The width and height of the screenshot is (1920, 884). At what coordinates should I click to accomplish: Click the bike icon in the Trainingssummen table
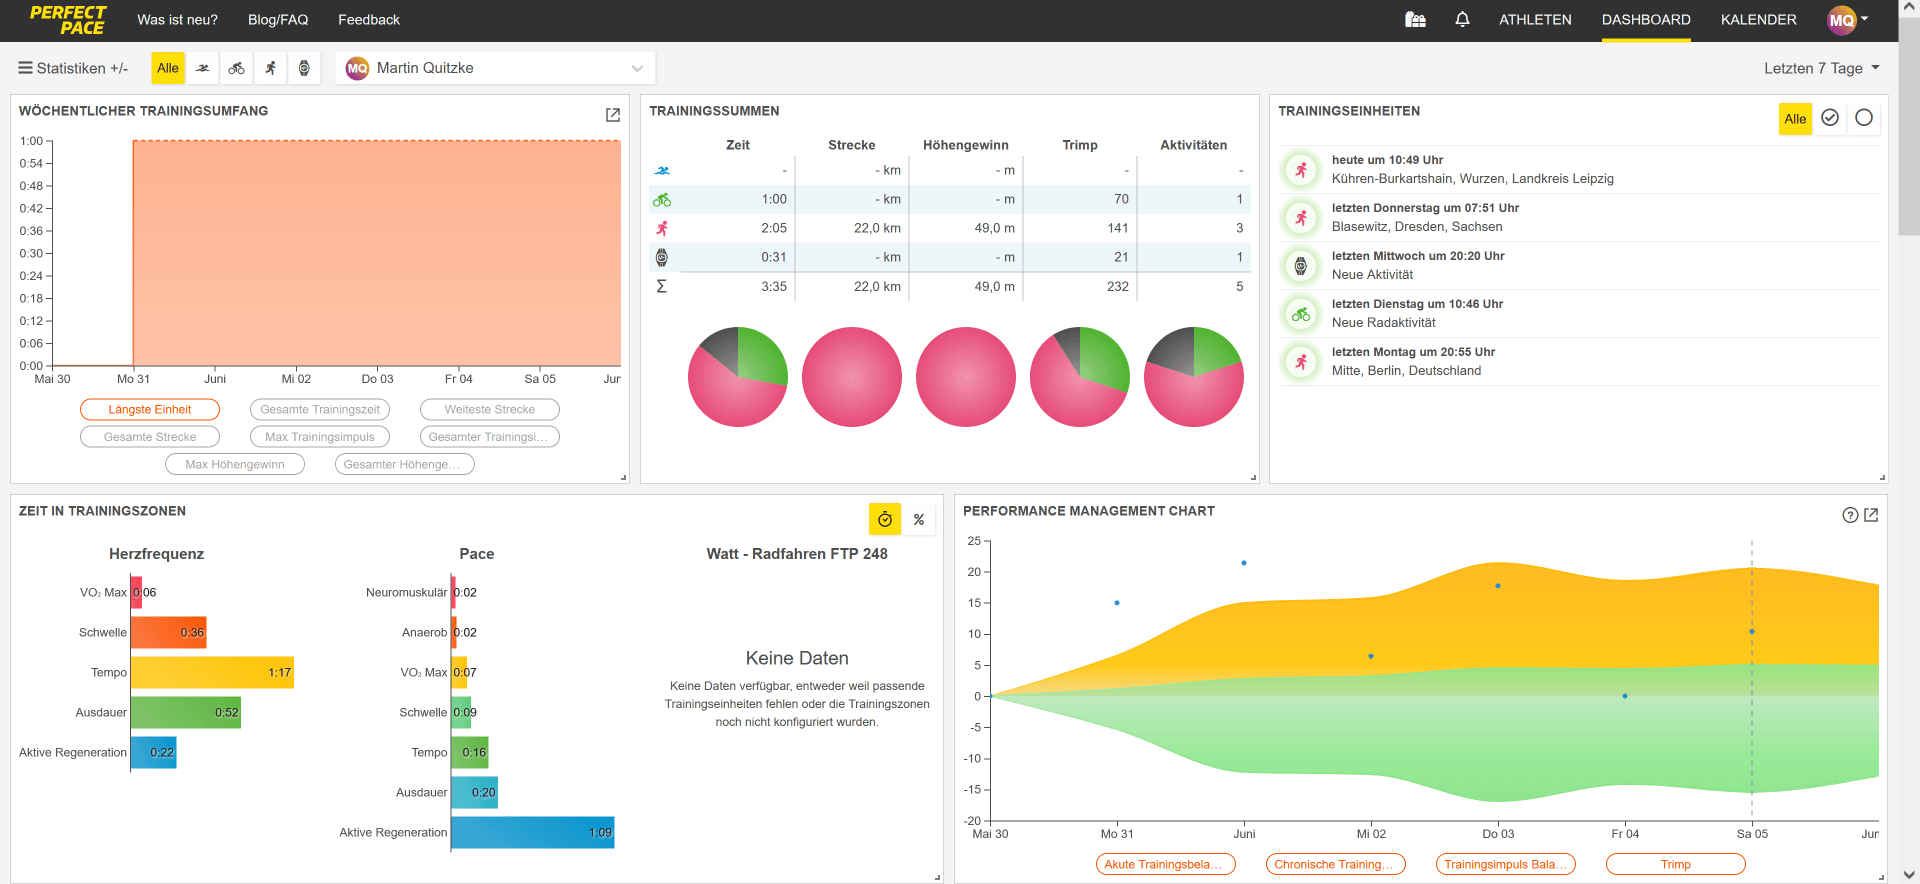pyautogui.click(x=662, y=200)
